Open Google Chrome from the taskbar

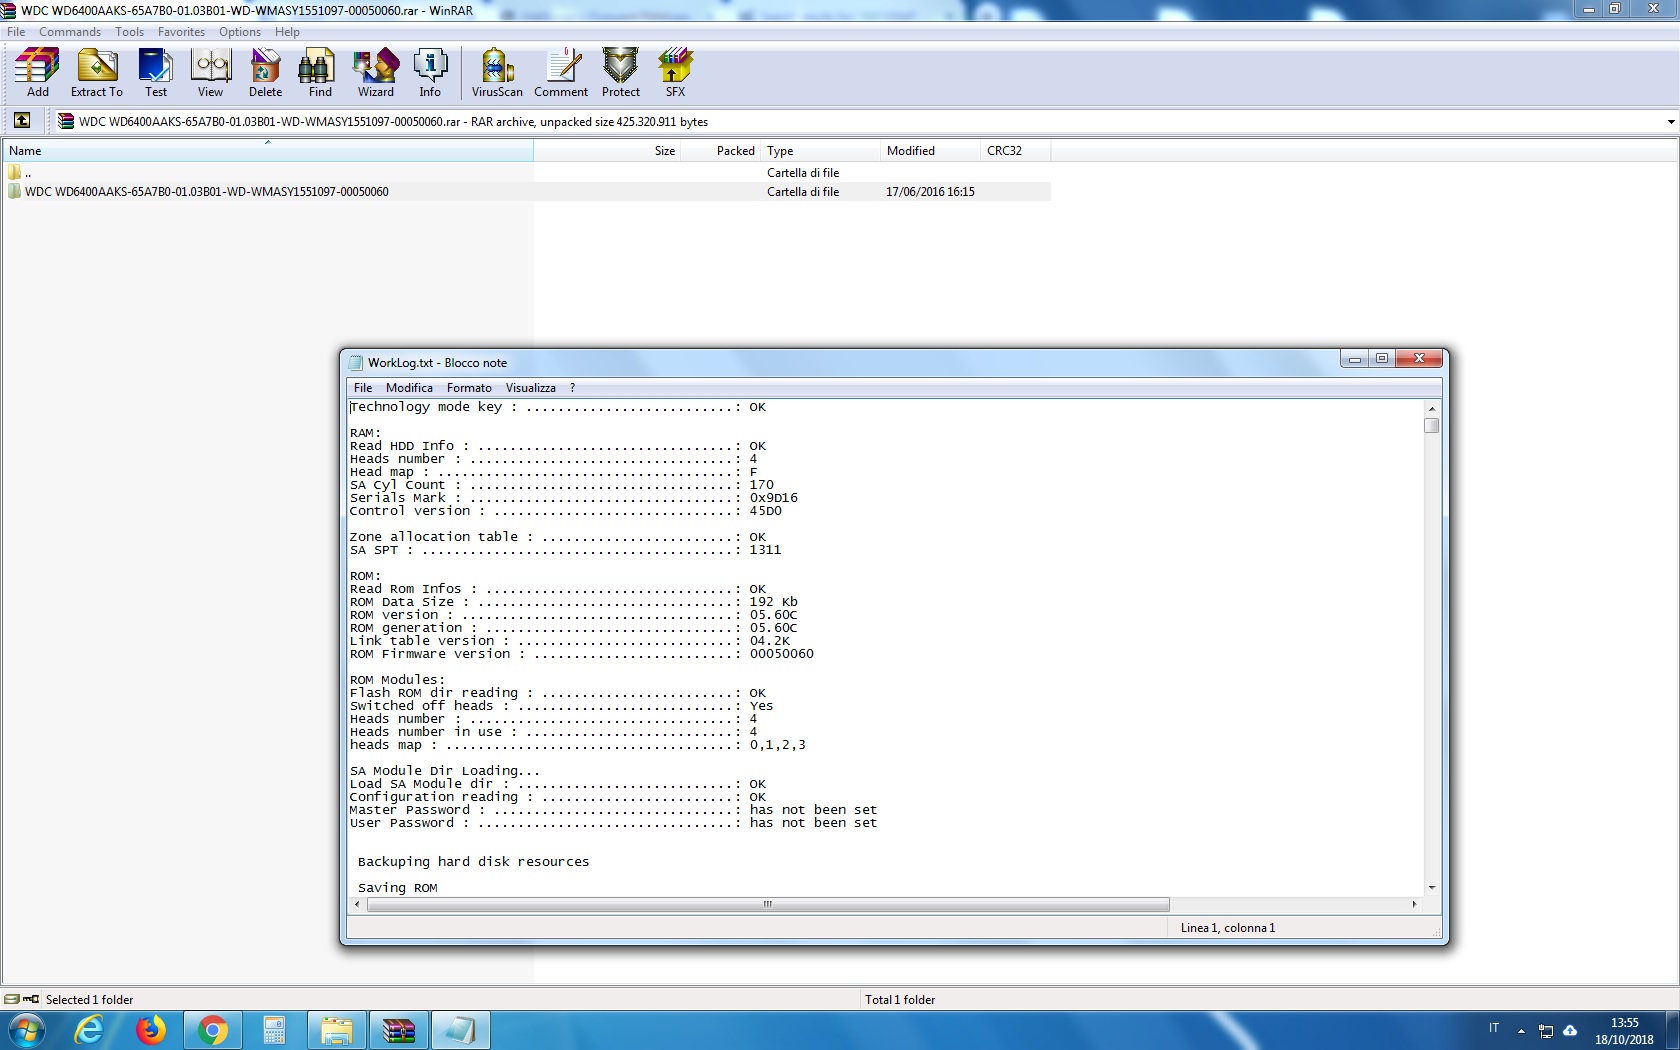point(212,1030)
